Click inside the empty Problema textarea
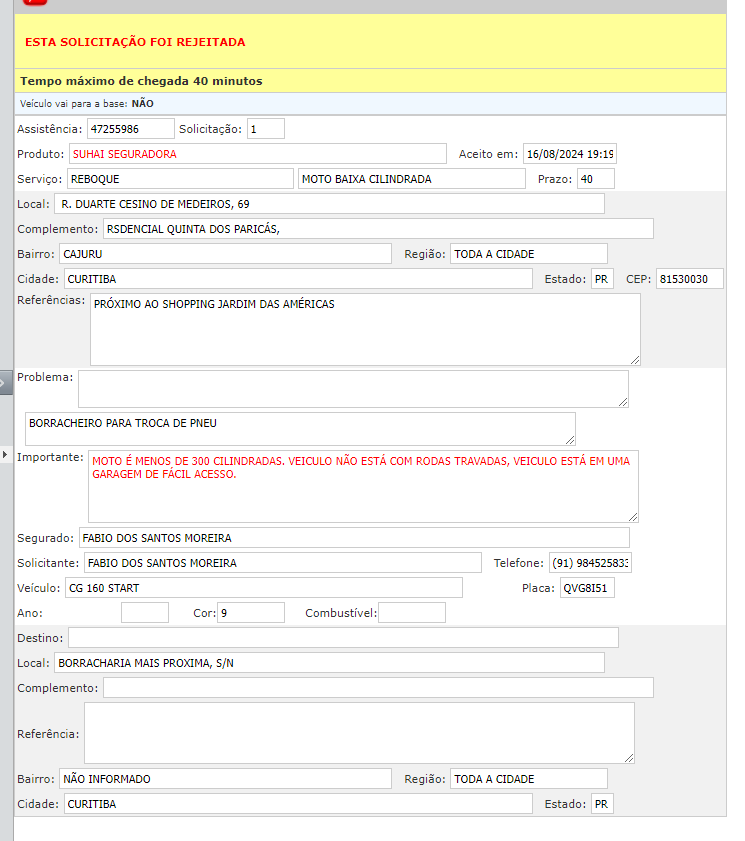 [x=353, y=389]
